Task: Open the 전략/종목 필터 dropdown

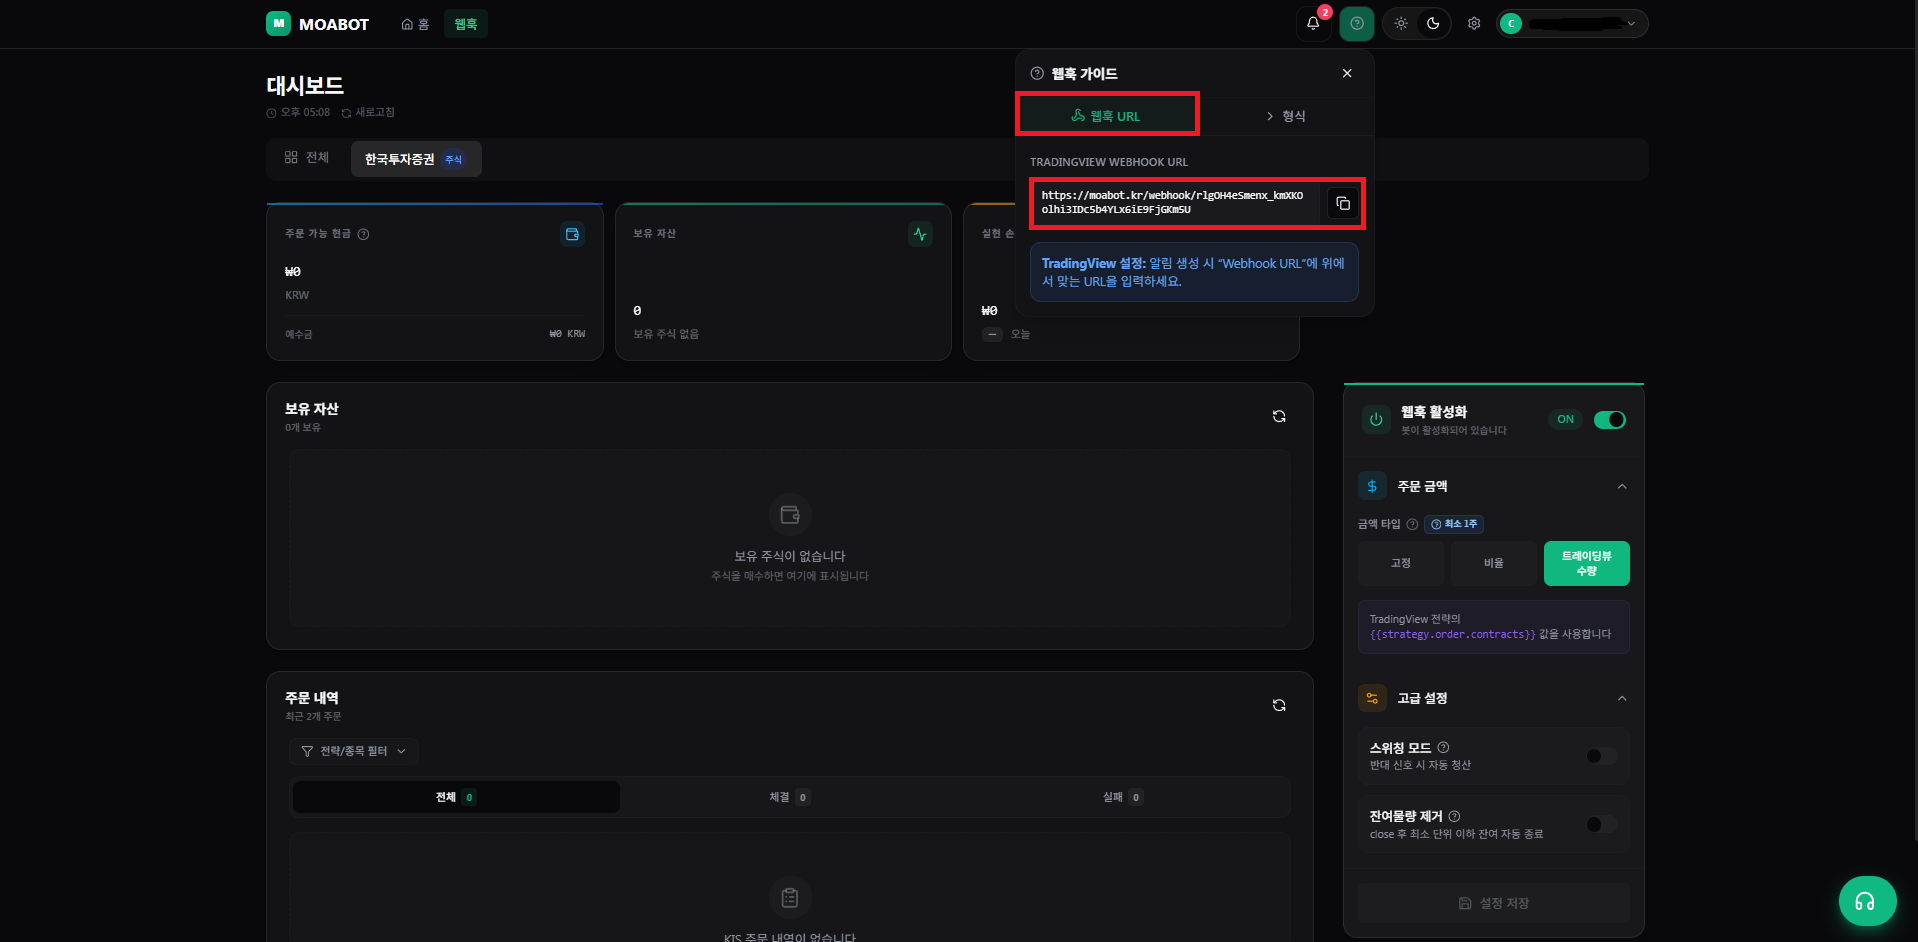Action: tap(354, 751)
